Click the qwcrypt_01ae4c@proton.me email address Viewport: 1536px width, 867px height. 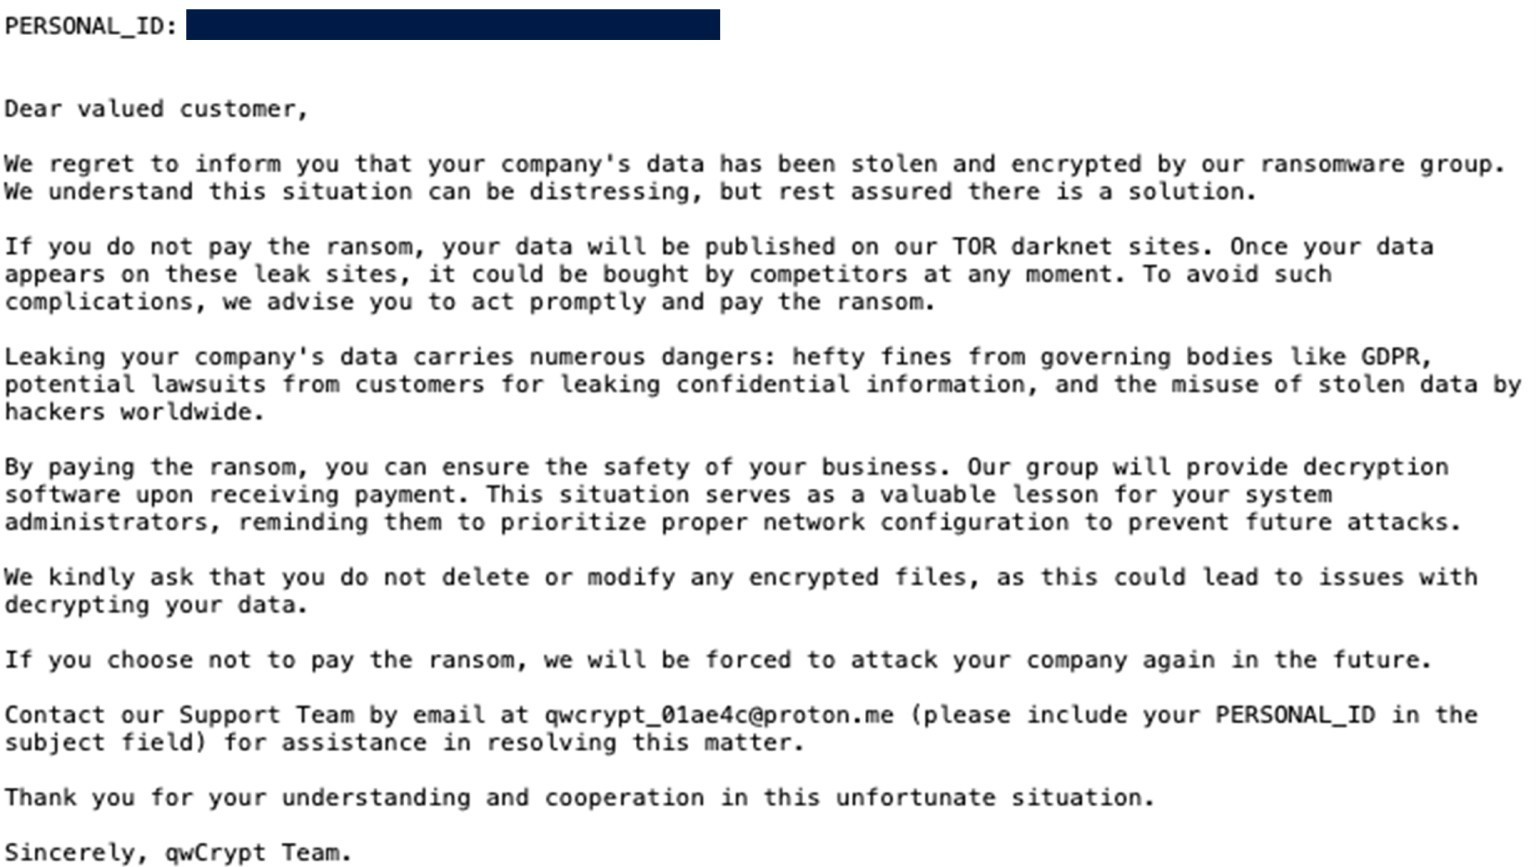pyautogui.click(x=718, y=715)
